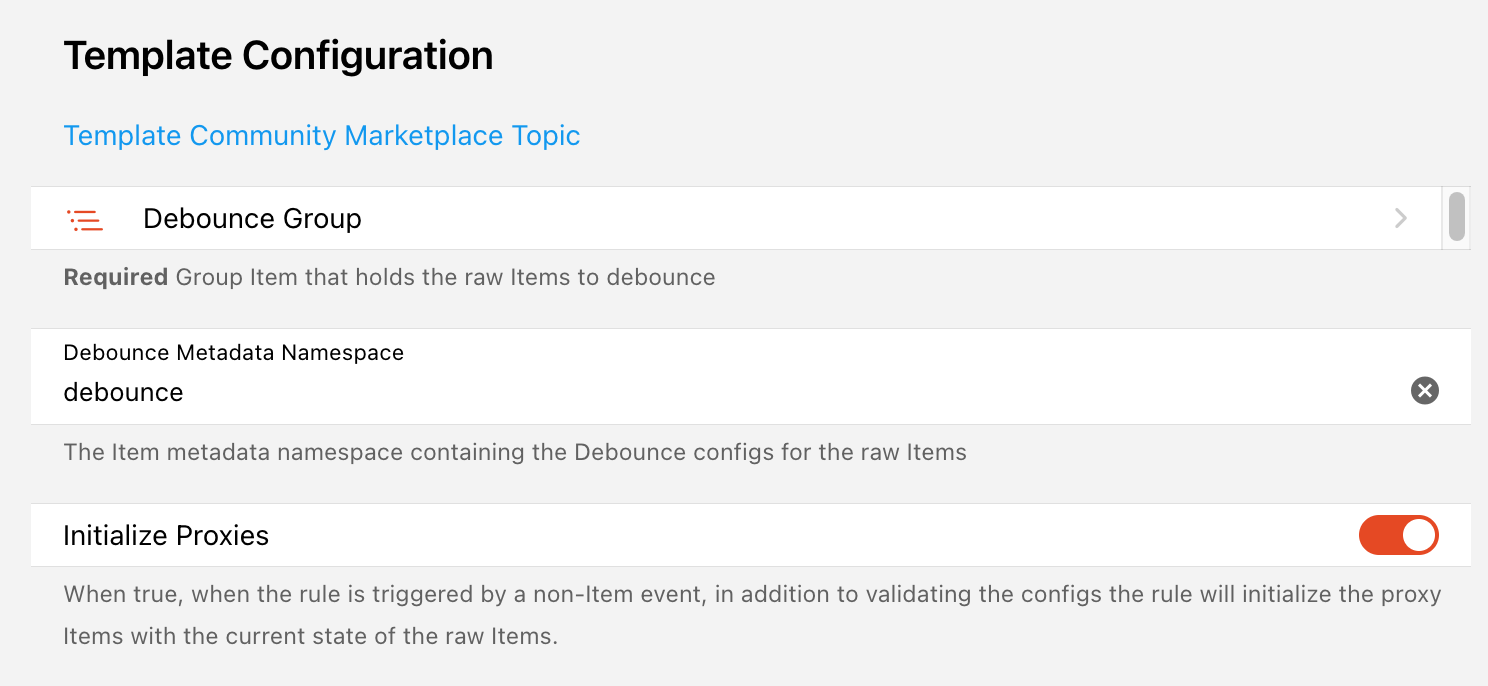Viewport: 1488px width, 686px height.
Task: Click the 'debounce' value text in the field
Action: (123, 392)
